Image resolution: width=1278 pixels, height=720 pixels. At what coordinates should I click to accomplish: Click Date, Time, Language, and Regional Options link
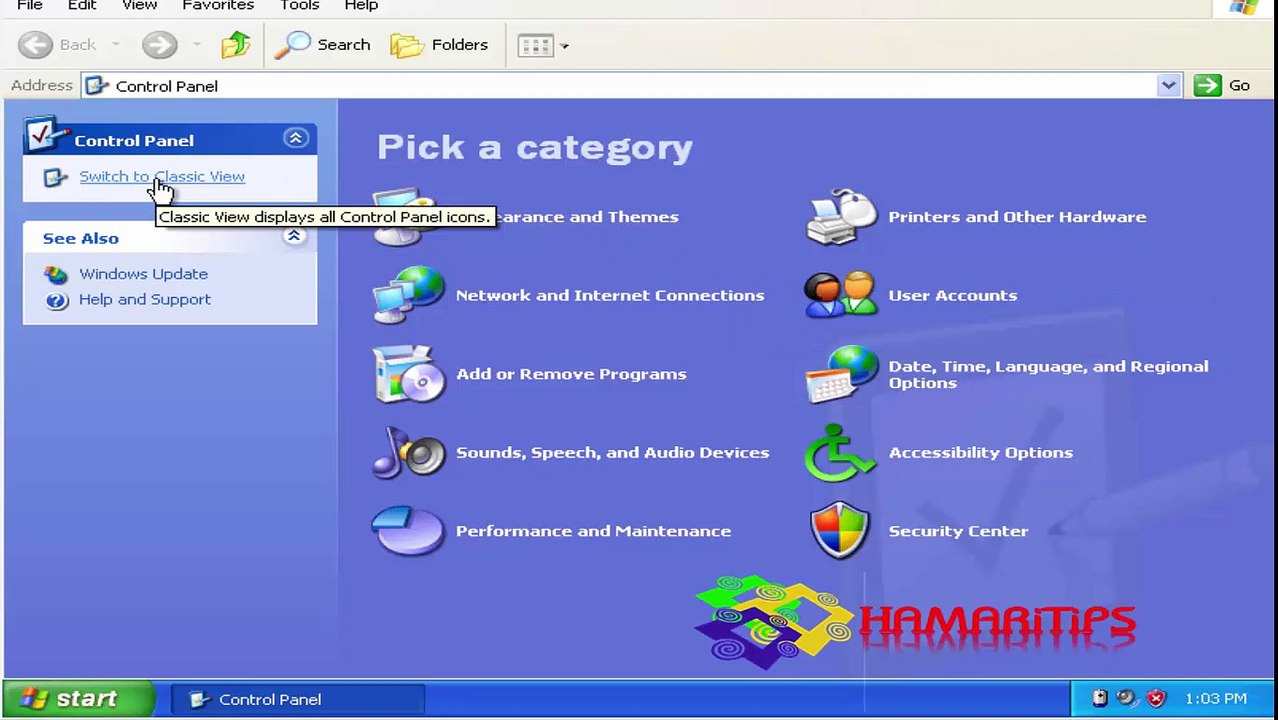1048,374
